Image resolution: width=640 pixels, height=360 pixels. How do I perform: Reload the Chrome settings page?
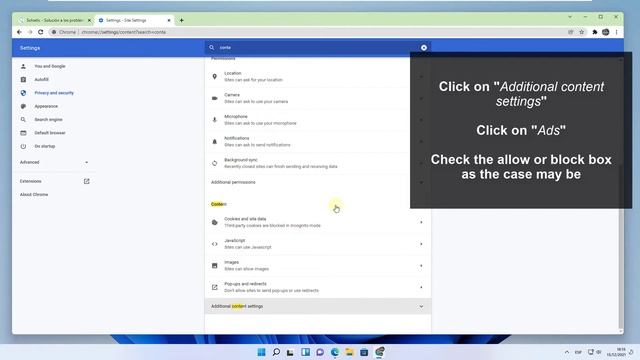click(40, 32)
